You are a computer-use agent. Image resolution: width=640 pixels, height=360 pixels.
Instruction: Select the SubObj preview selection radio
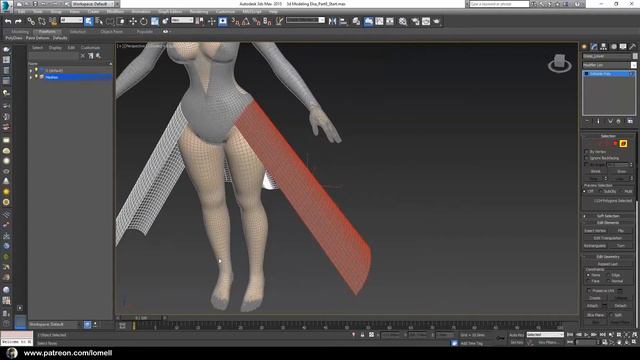(x=600, y=191)
